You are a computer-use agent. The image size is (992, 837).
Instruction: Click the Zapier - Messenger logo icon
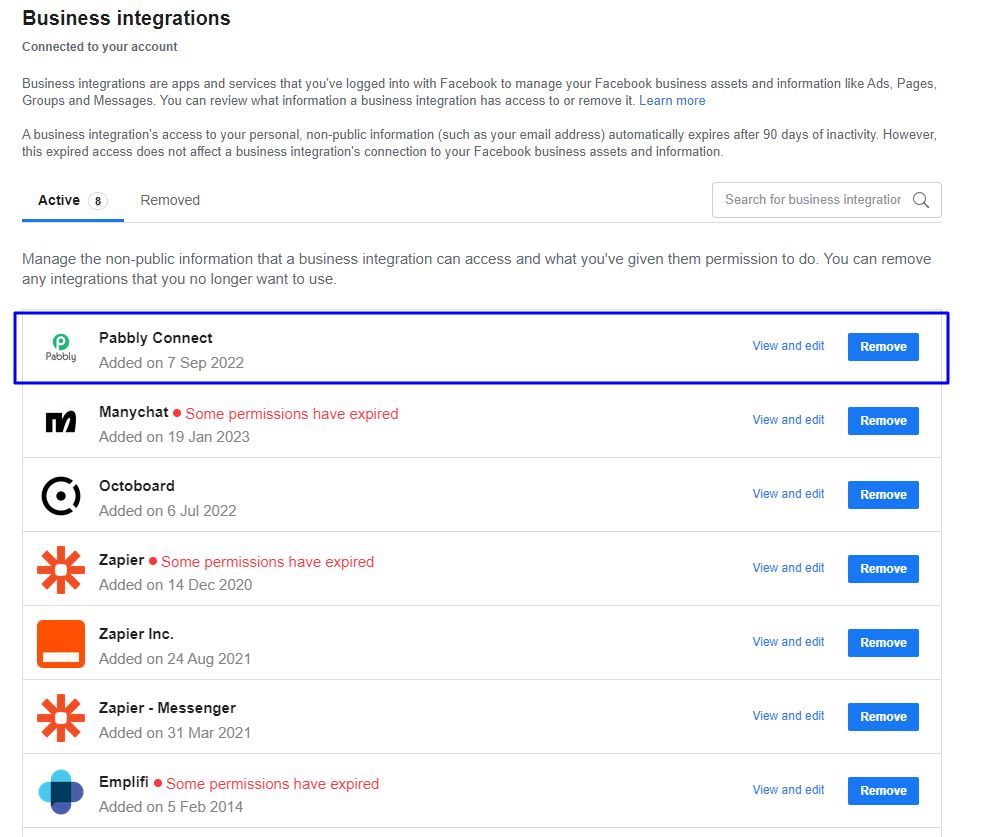(61, 717)
